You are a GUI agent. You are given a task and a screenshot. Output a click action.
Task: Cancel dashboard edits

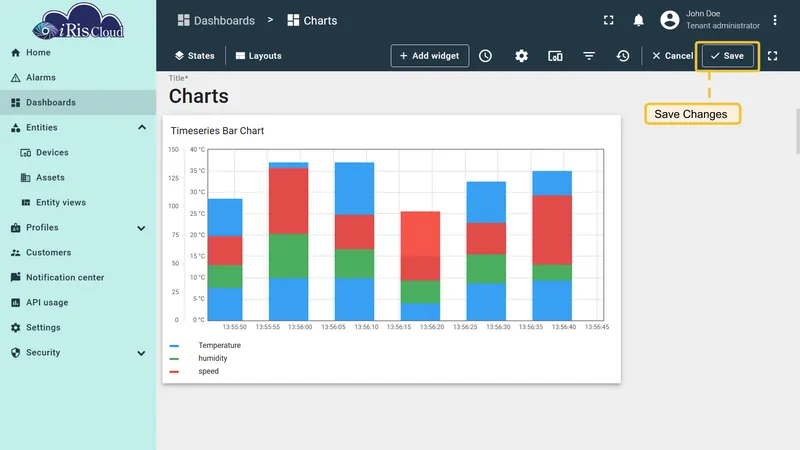click(672, 56)
